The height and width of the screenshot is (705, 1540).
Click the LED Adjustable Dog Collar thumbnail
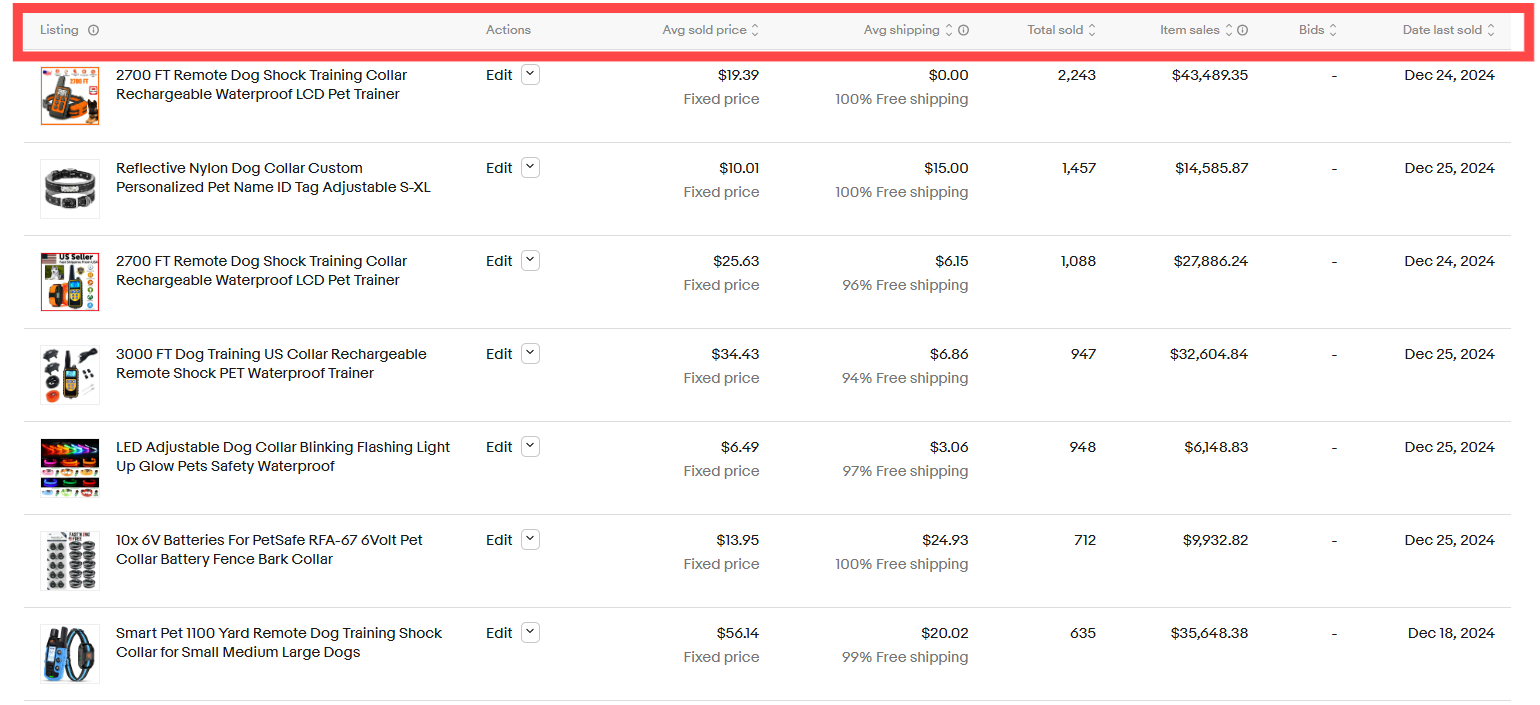point(70,468)
